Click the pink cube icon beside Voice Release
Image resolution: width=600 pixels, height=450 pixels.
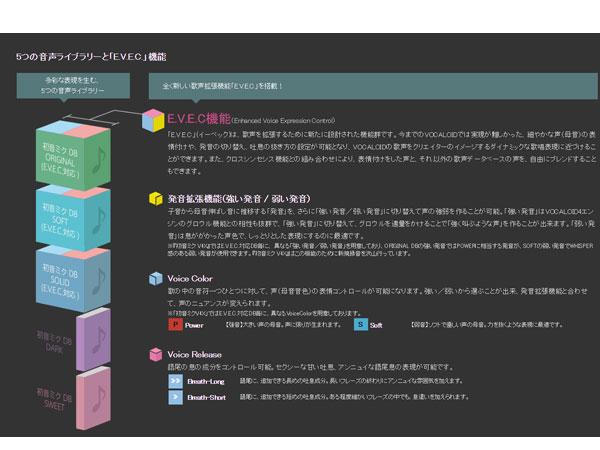click(156, 354)
